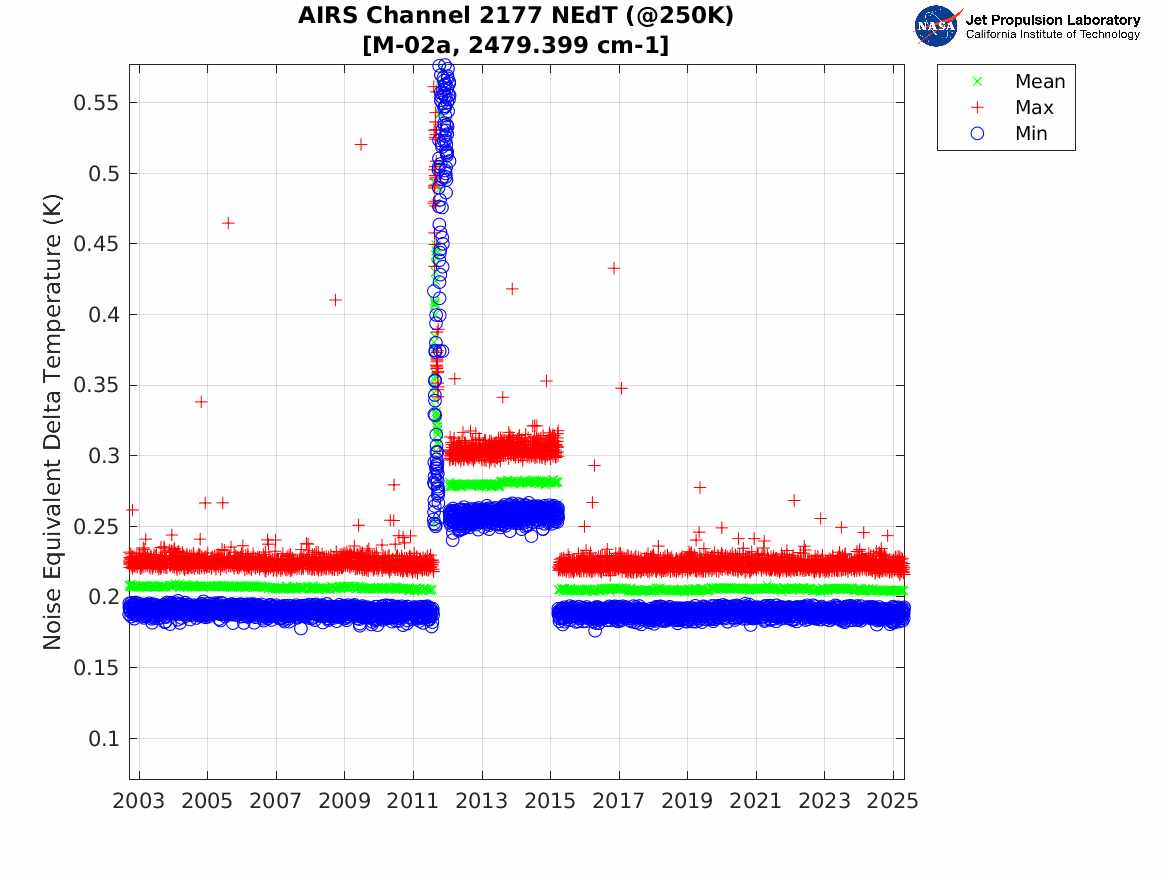Select the red Max outlier near 0.465

pyautogui.click(x=228, y=223)
